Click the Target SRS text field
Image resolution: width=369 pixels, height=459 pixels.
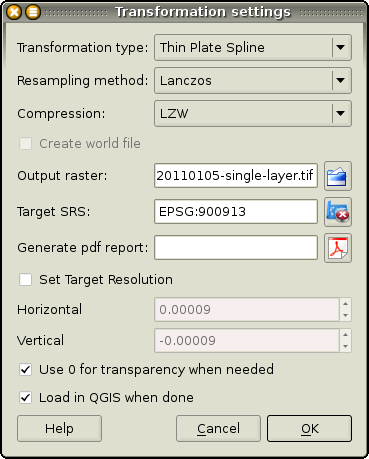tap(236, 212)
